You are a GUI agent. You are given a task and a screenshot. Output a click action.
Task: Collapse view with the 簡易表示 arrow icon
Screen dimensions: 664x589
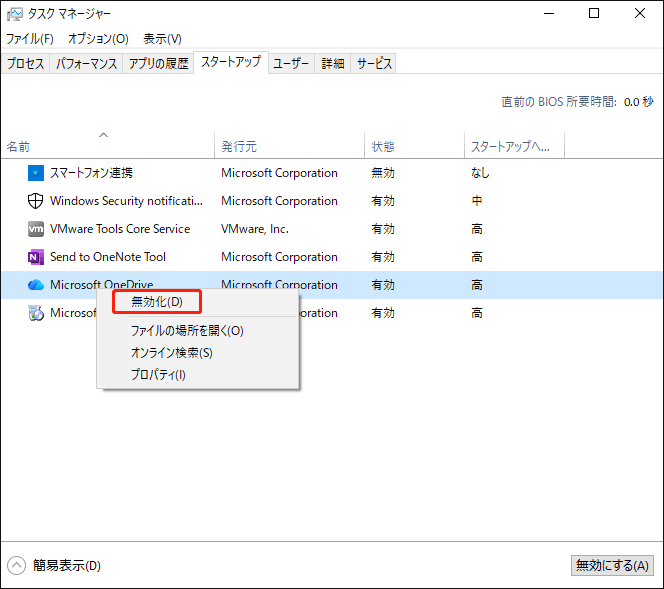coord(17,565)
